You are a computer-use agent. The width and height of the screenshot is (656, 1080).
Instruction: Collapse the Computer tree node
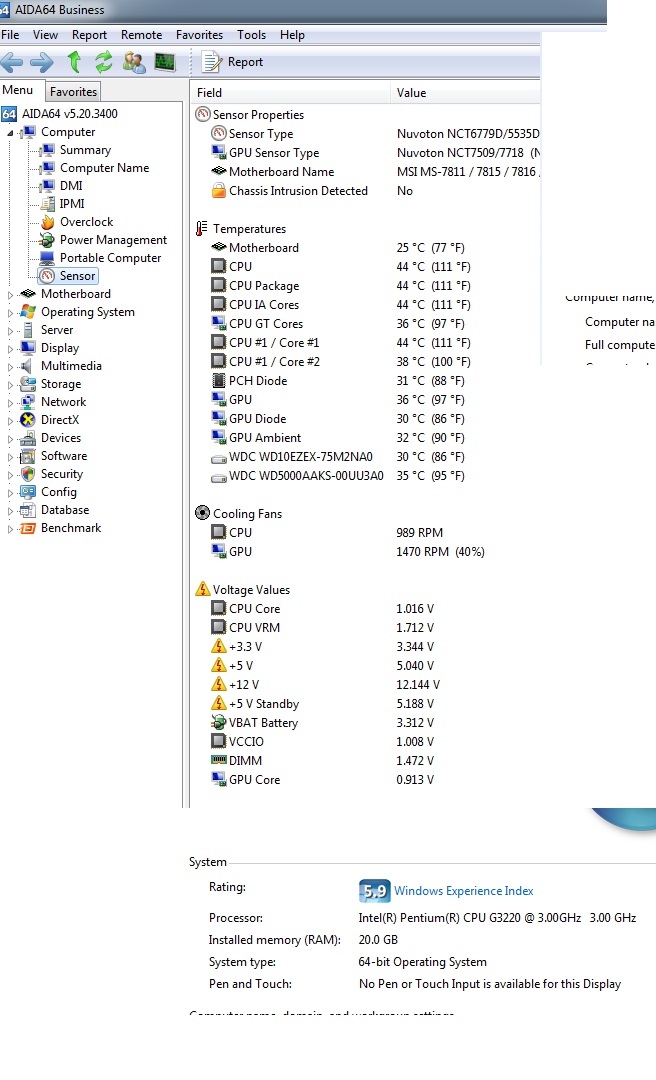(10, 133)
